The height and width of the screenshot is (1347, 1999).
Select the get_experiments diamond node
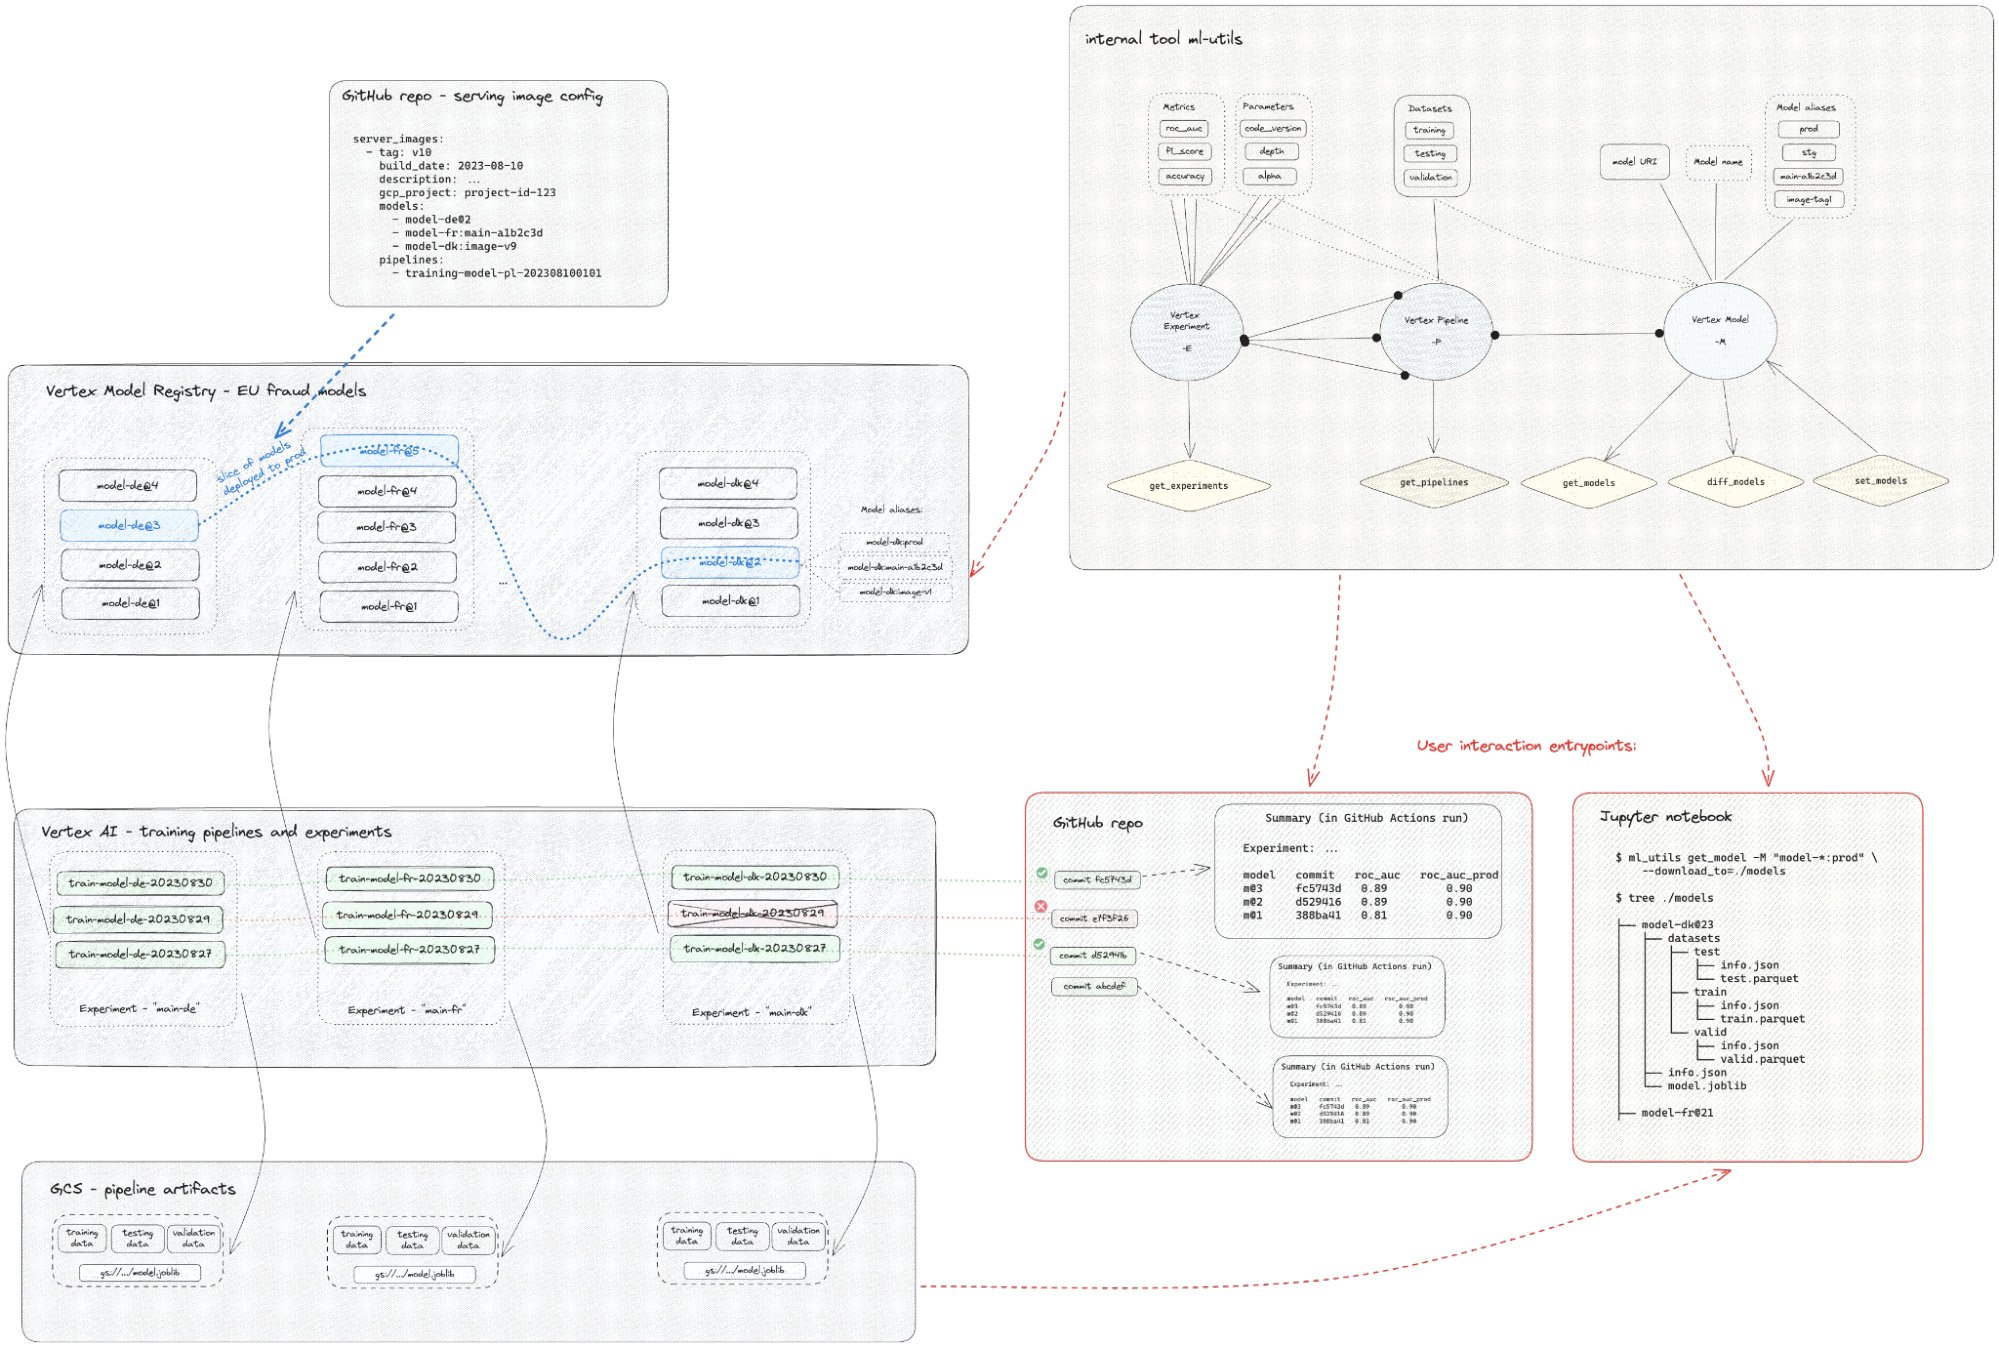click(x=1188, y=486)
